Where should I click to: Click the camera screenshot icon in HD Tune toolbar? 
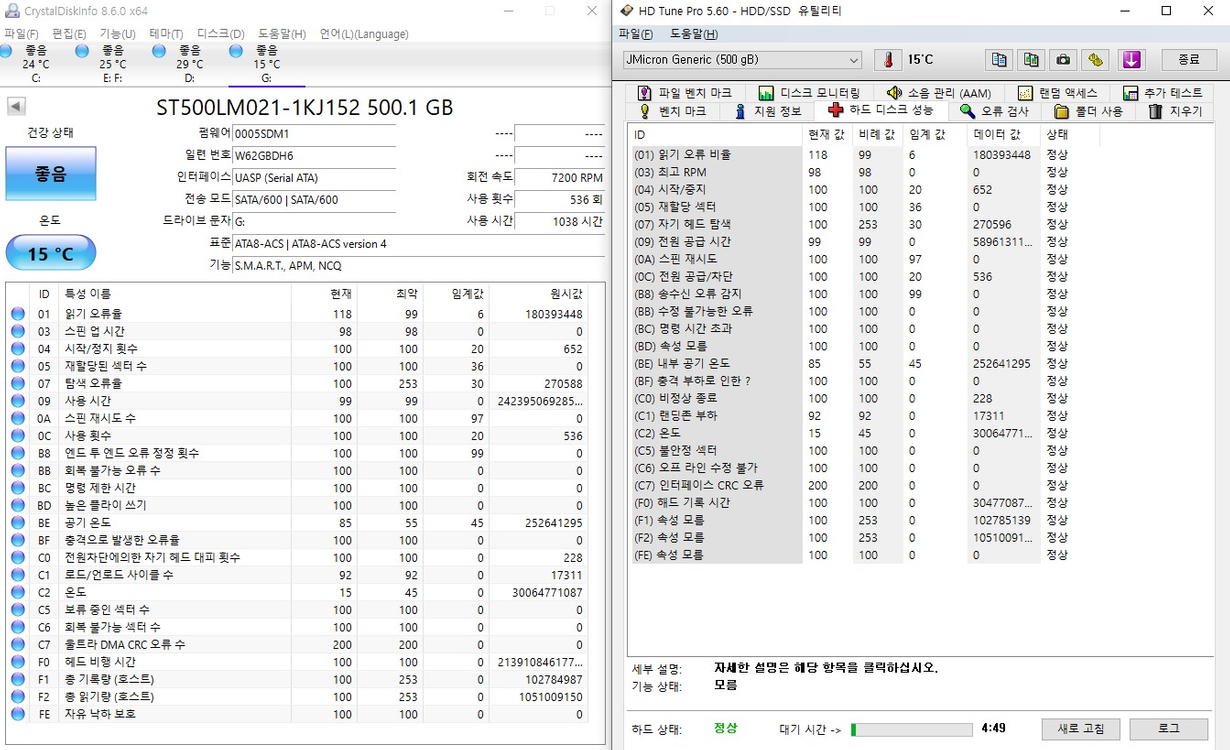coord(1063,59)
